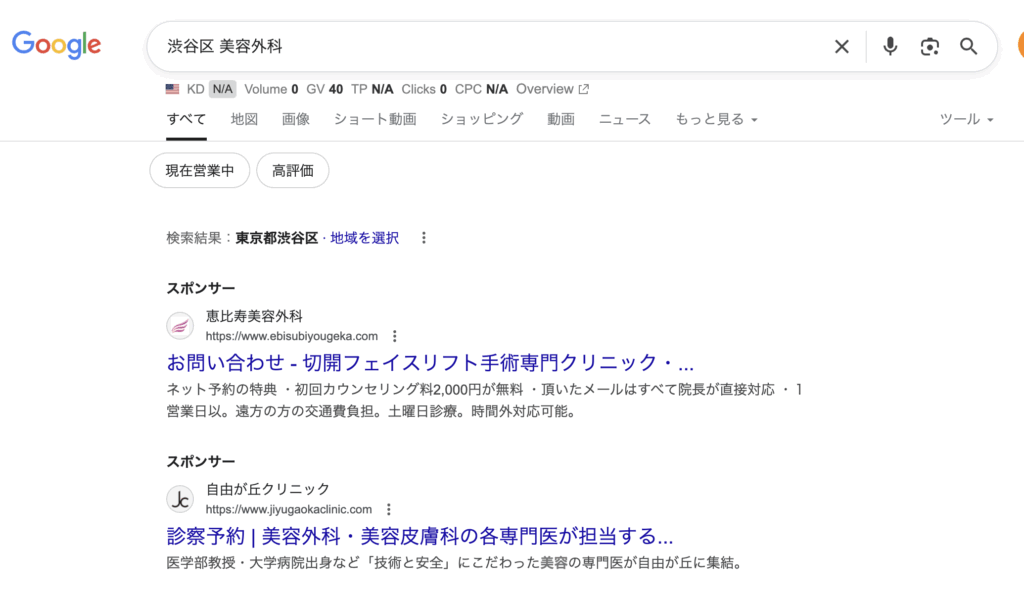Click the CPC N/A metric
This screenshot has width=1024, height=602.
[481, 89]
